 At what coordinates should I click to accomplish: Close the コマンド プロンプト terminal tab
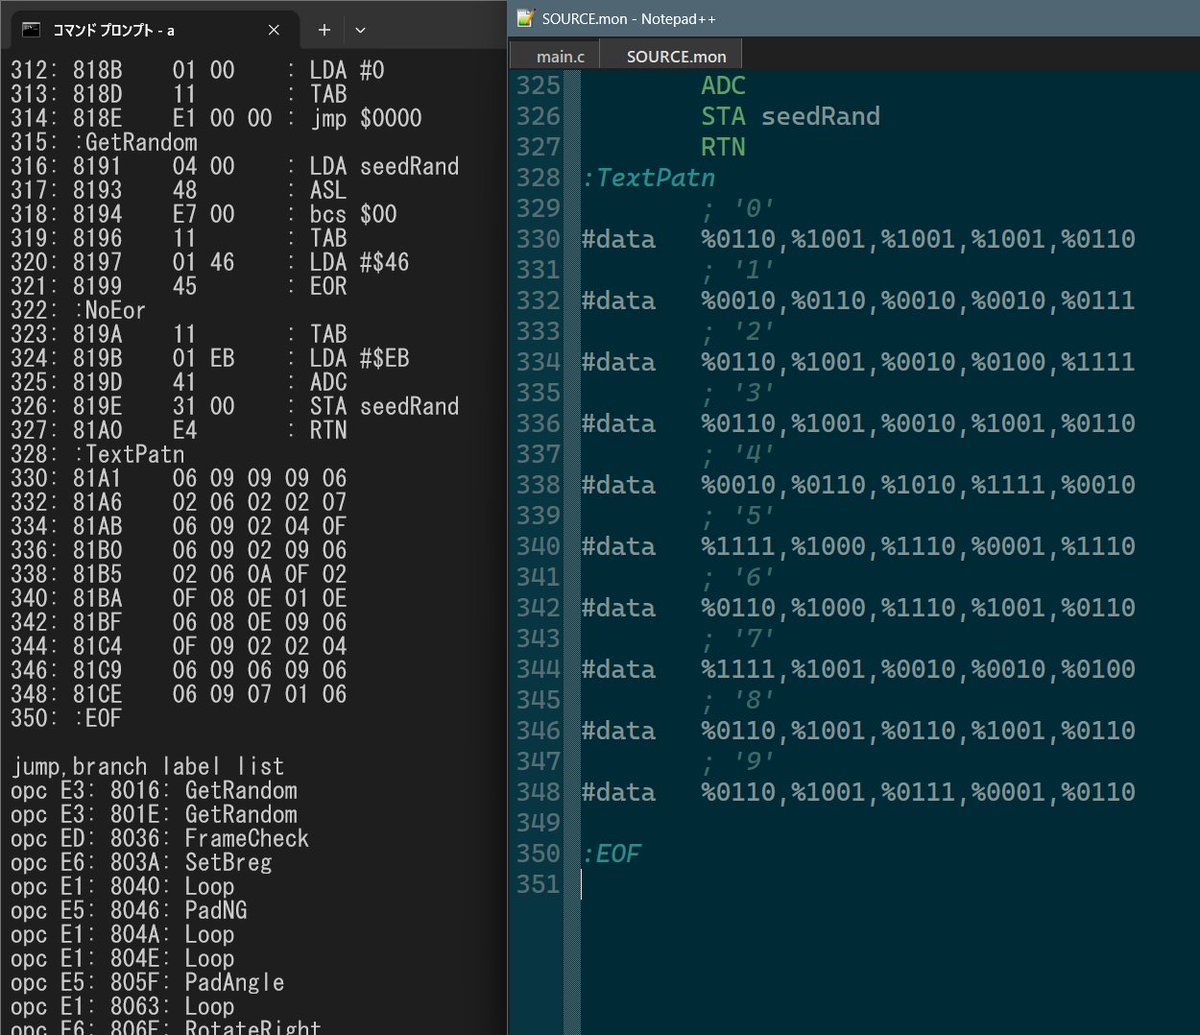274,30
